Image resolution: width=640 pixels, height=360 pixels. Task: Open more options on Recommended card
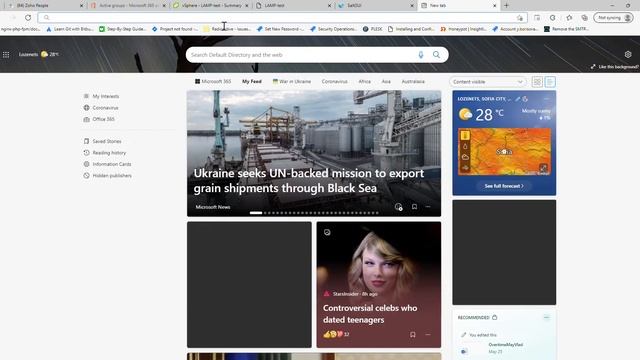click(x=547, y=317)
